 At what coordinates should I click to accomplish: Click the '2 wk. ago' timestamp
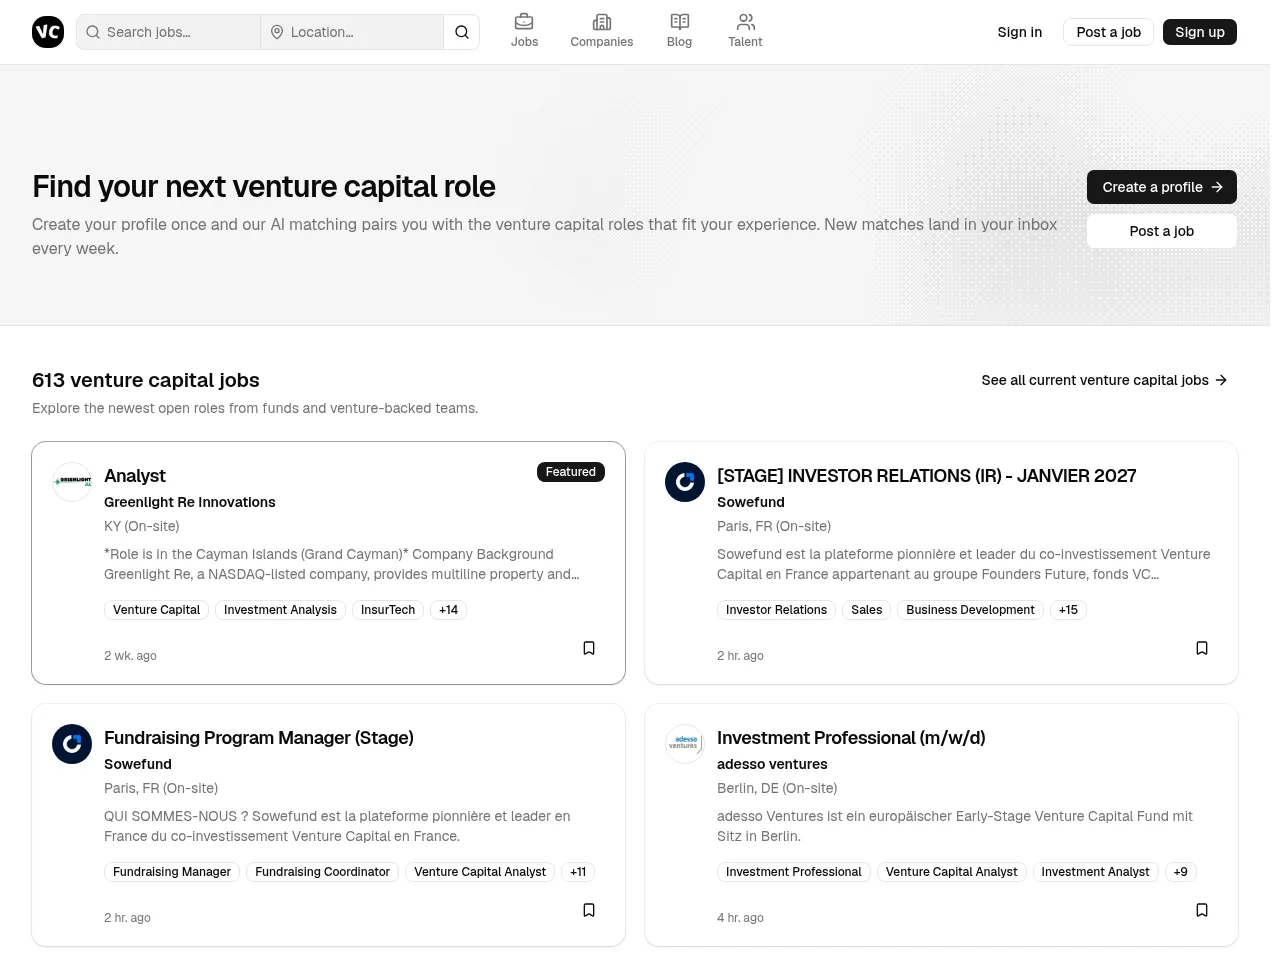(x=130, y=656)
